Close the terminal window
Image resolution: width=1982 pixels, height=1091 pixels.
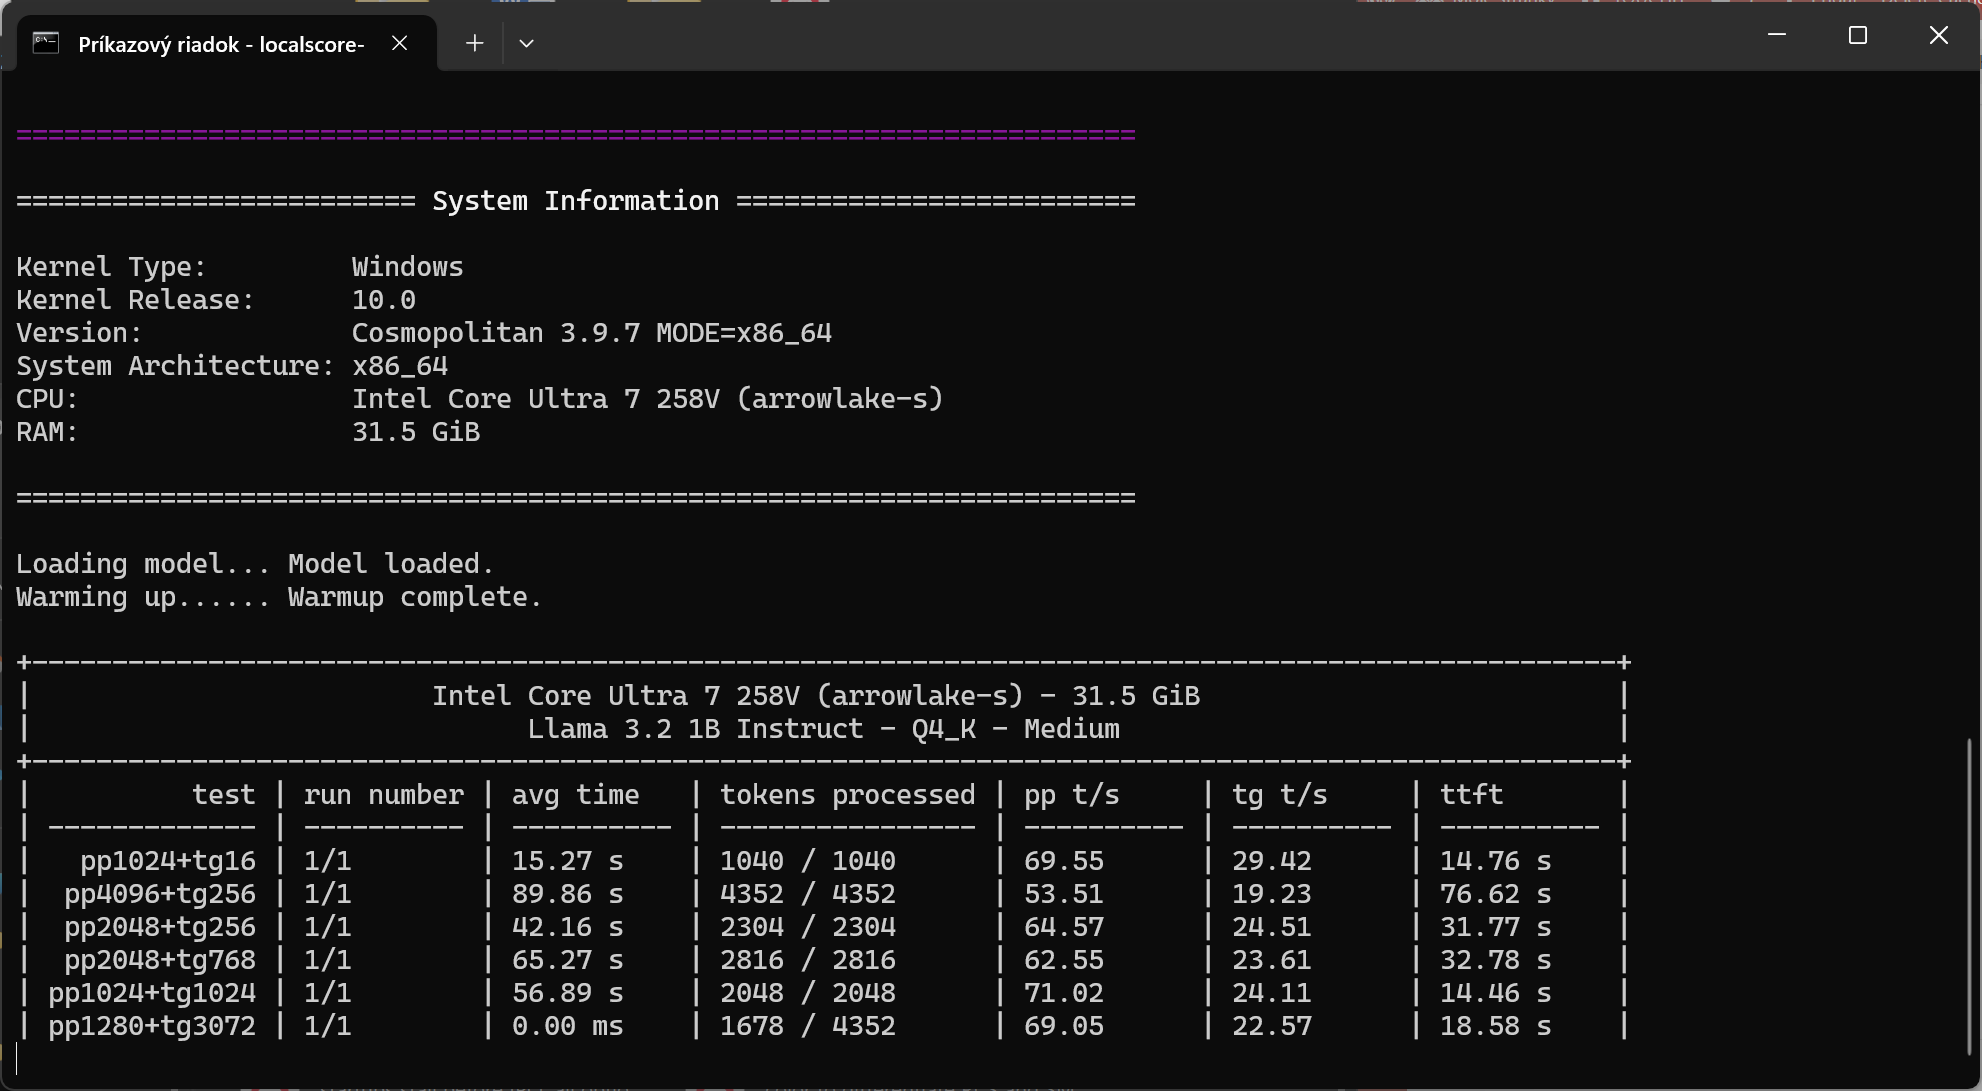click(1938, 35)
